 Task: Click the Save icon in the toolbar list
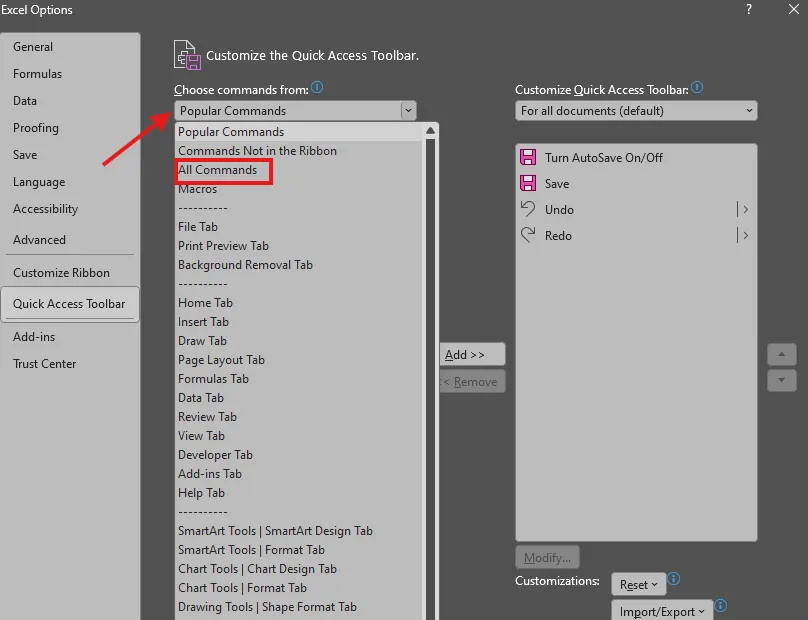coord(527,183)
